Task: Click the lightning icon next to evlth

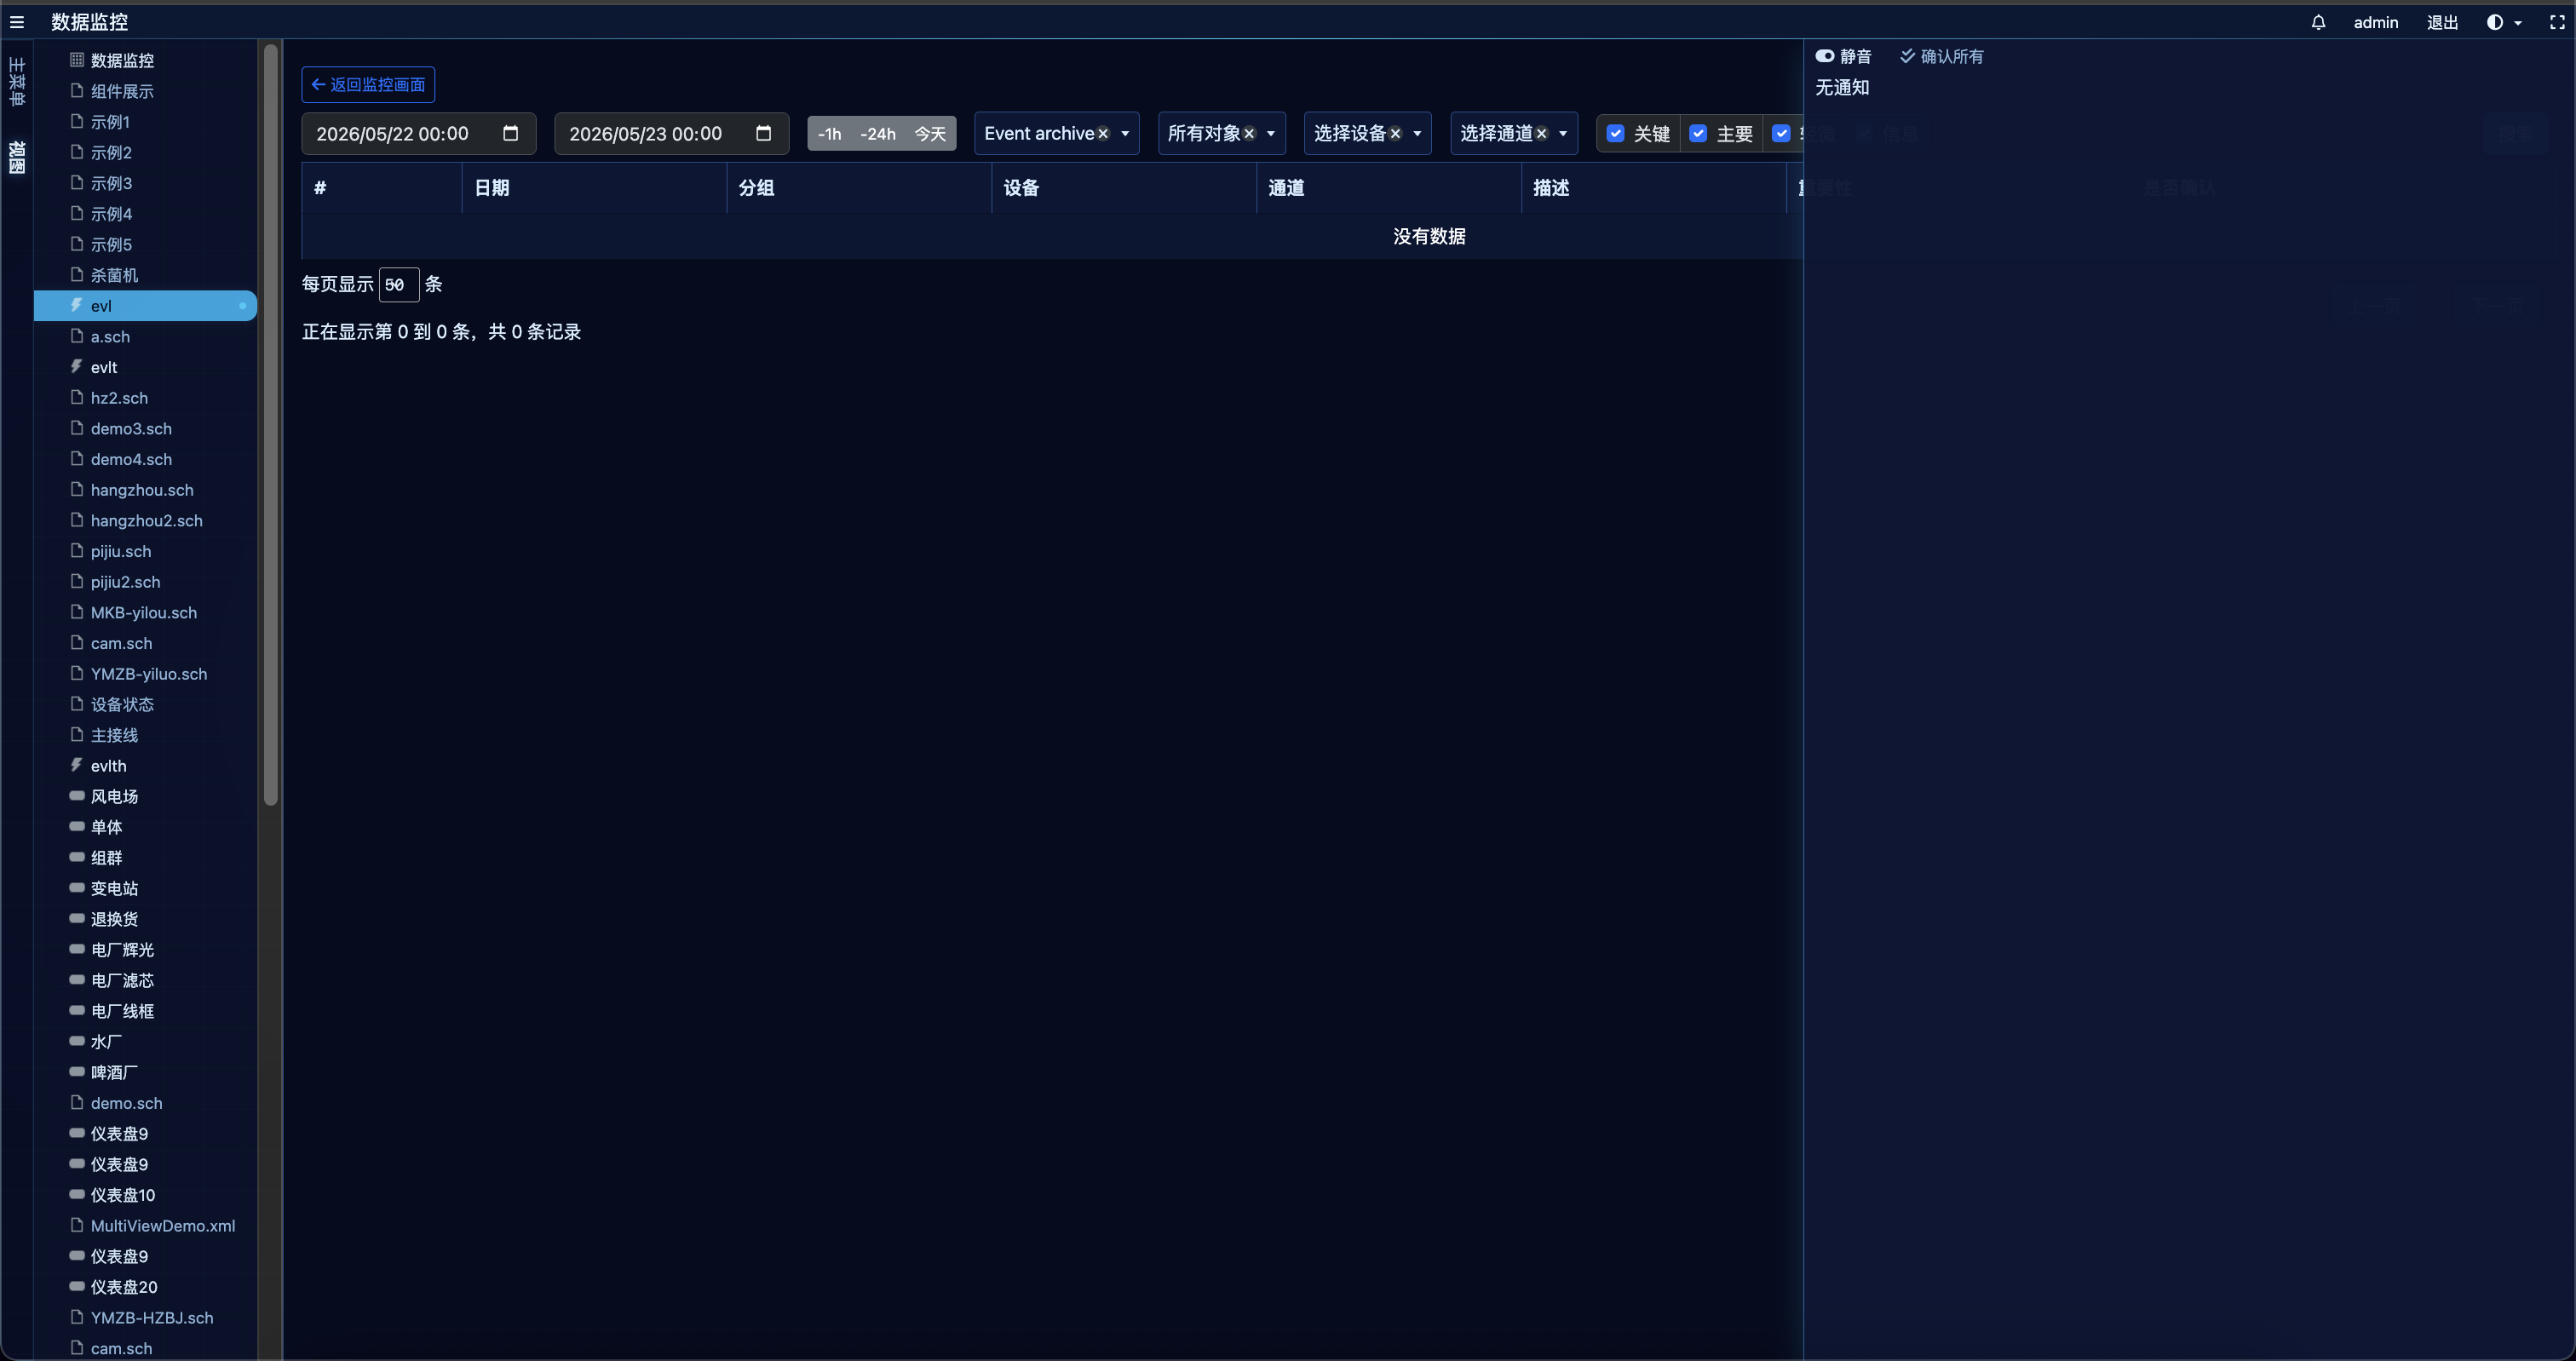Action: click(76, 765)
